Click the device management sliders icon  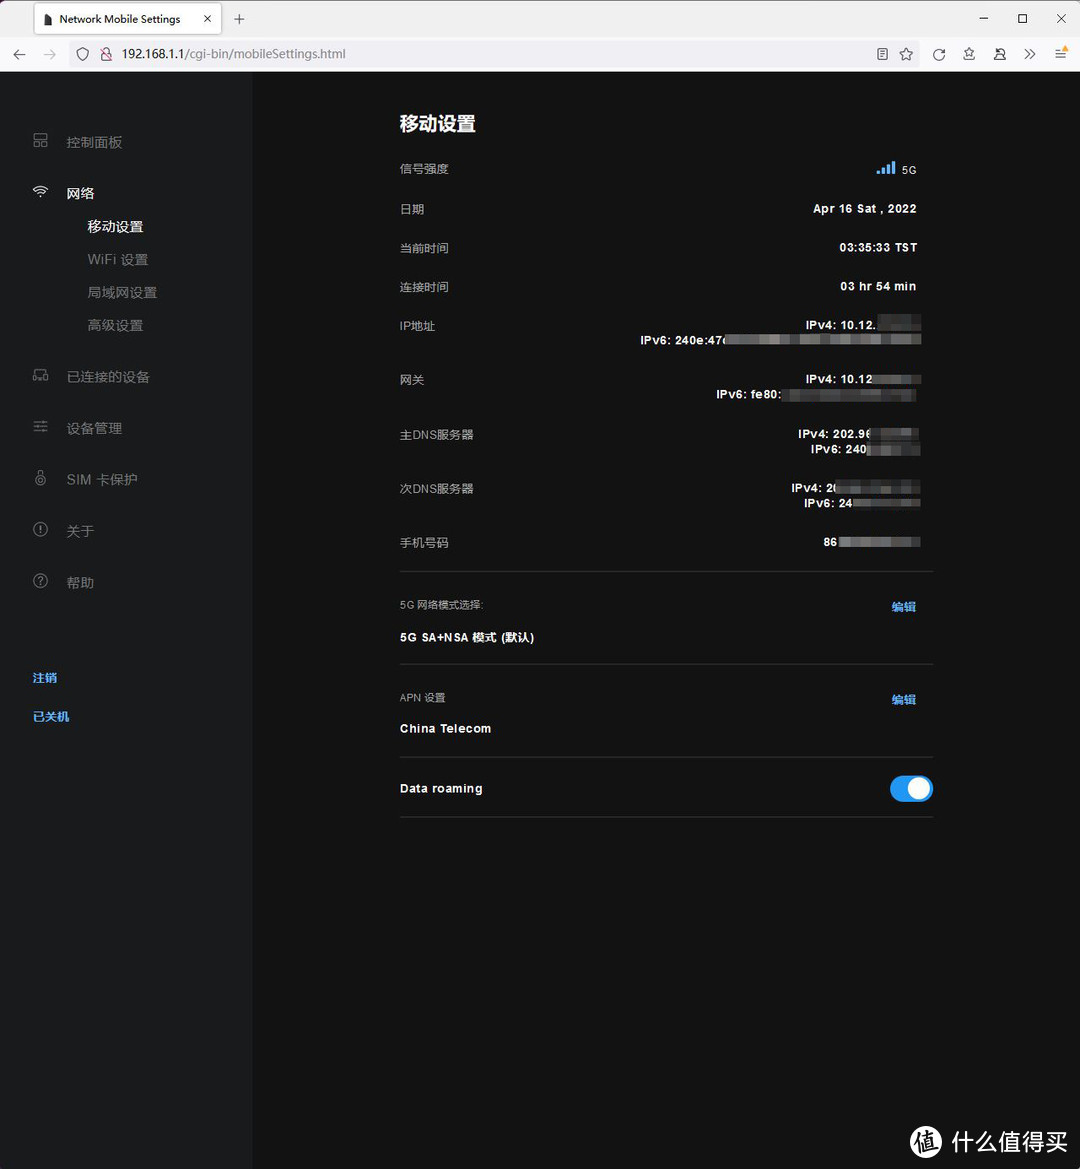40,426
